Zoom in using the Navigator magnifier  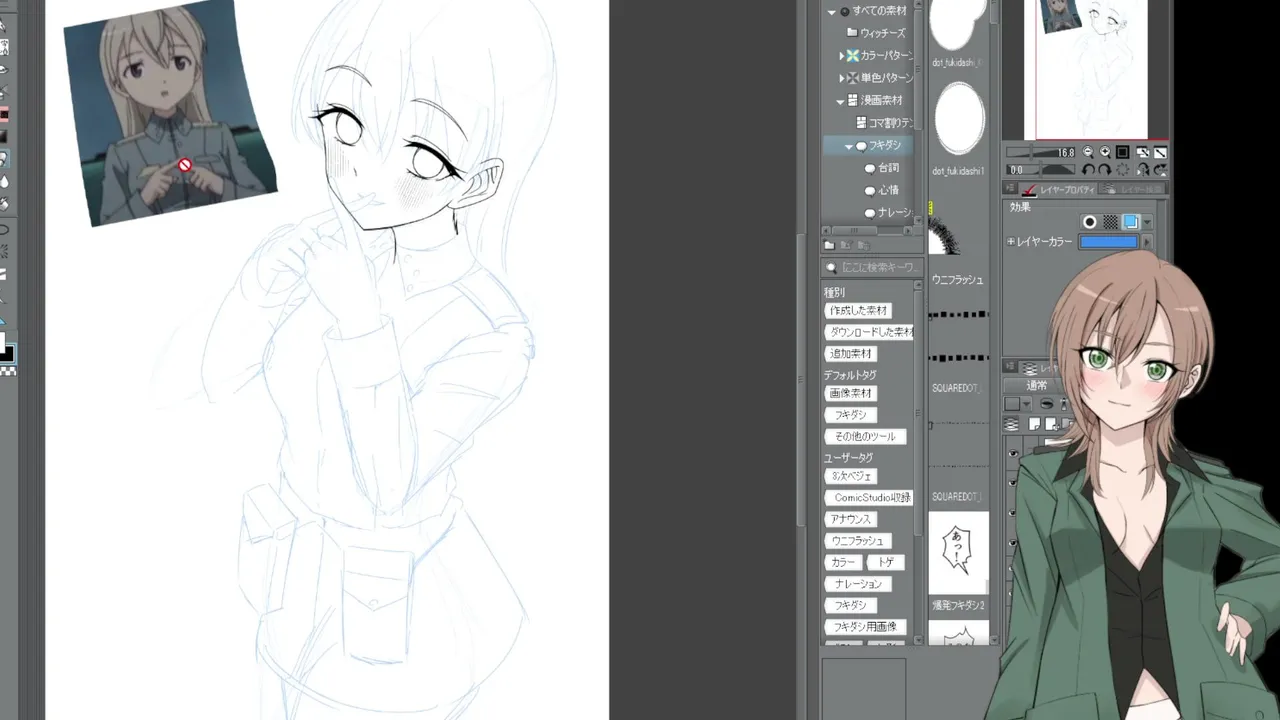tap(1105, 153)
